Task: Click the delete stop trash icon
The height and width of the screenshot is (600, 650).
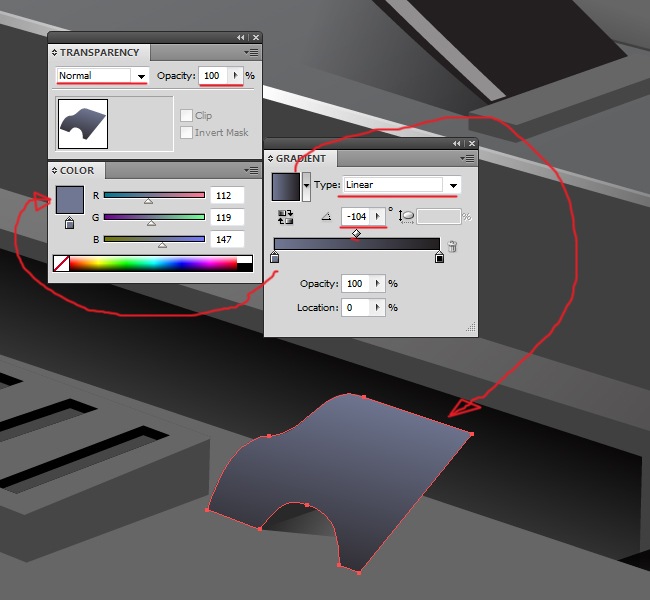Action: point(452,246)
